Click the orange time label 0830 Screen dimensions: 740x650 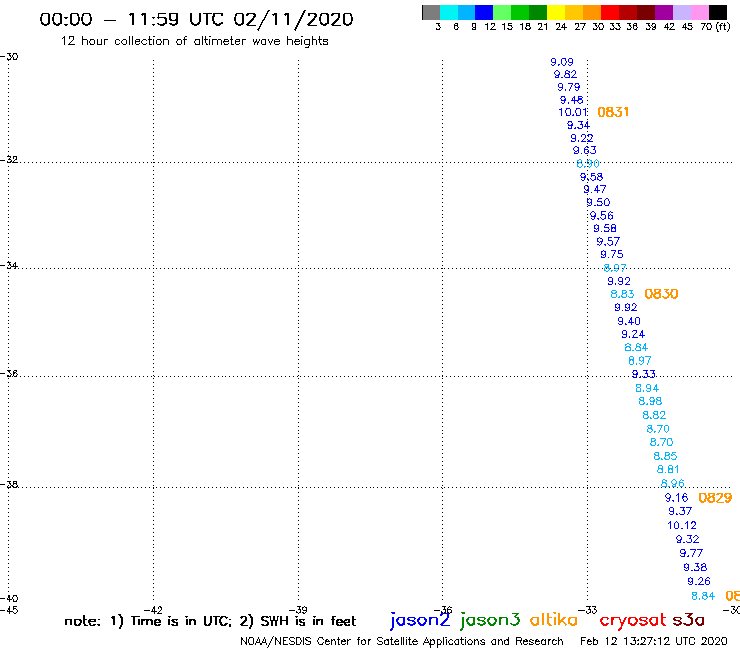[661, 294]
